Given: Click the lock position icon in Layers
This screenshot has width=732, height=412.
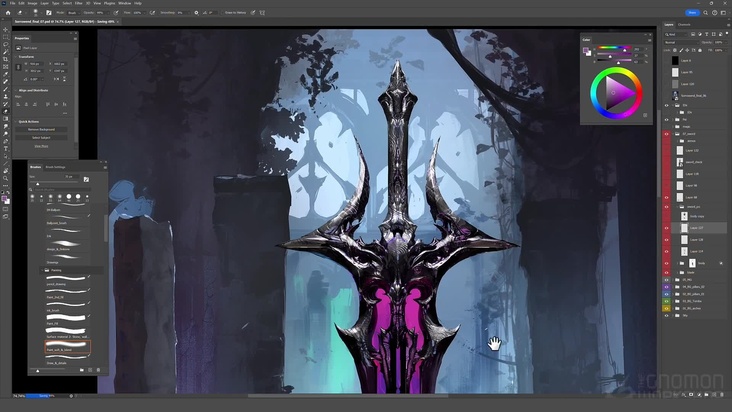Looking at the screenshot, I should click(x=687, y=50).
